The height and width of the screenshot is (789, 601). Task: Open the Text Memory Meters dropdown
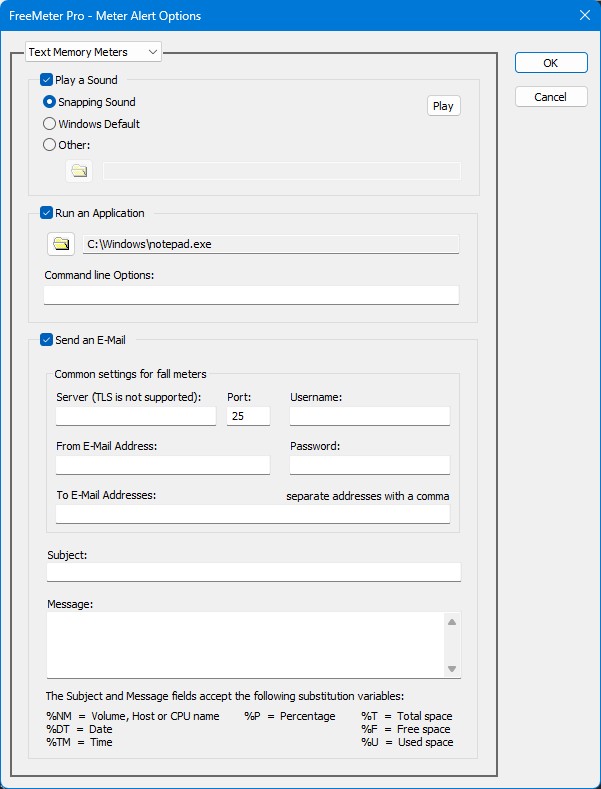click(92, 51)
